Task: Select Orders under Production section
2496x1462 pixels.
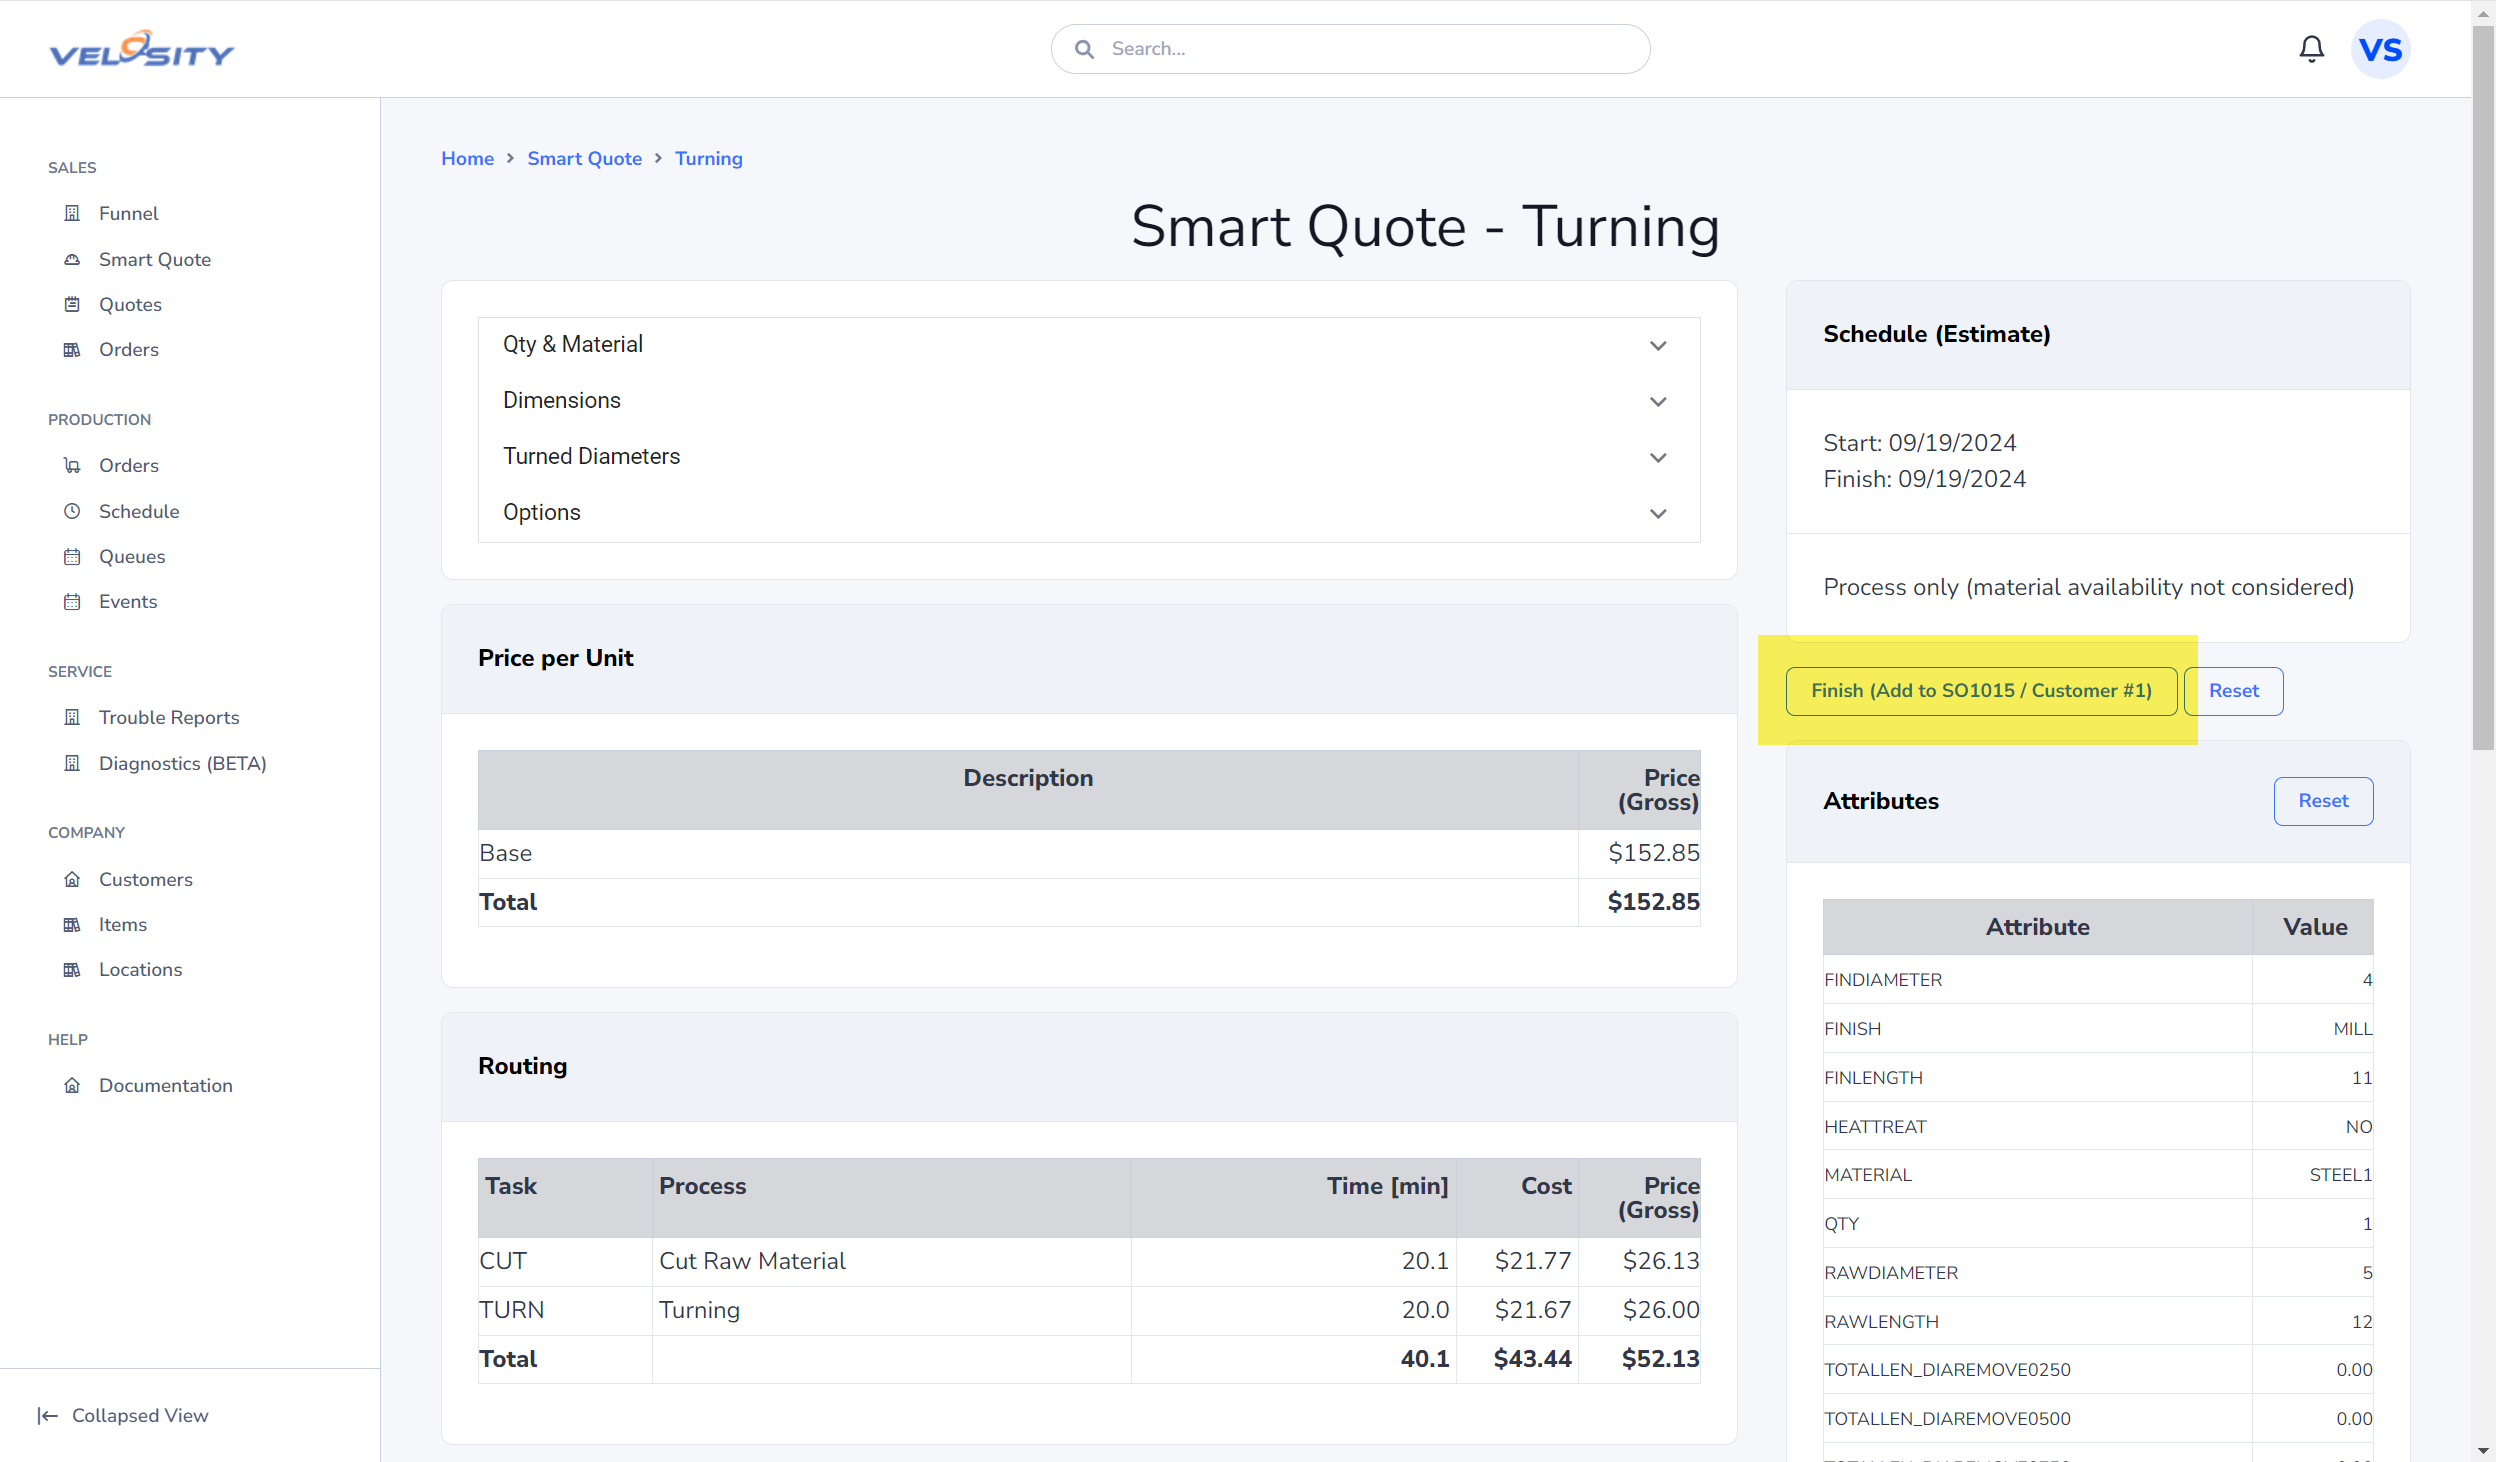Action: pyautogui.click(x=129, y=465)
